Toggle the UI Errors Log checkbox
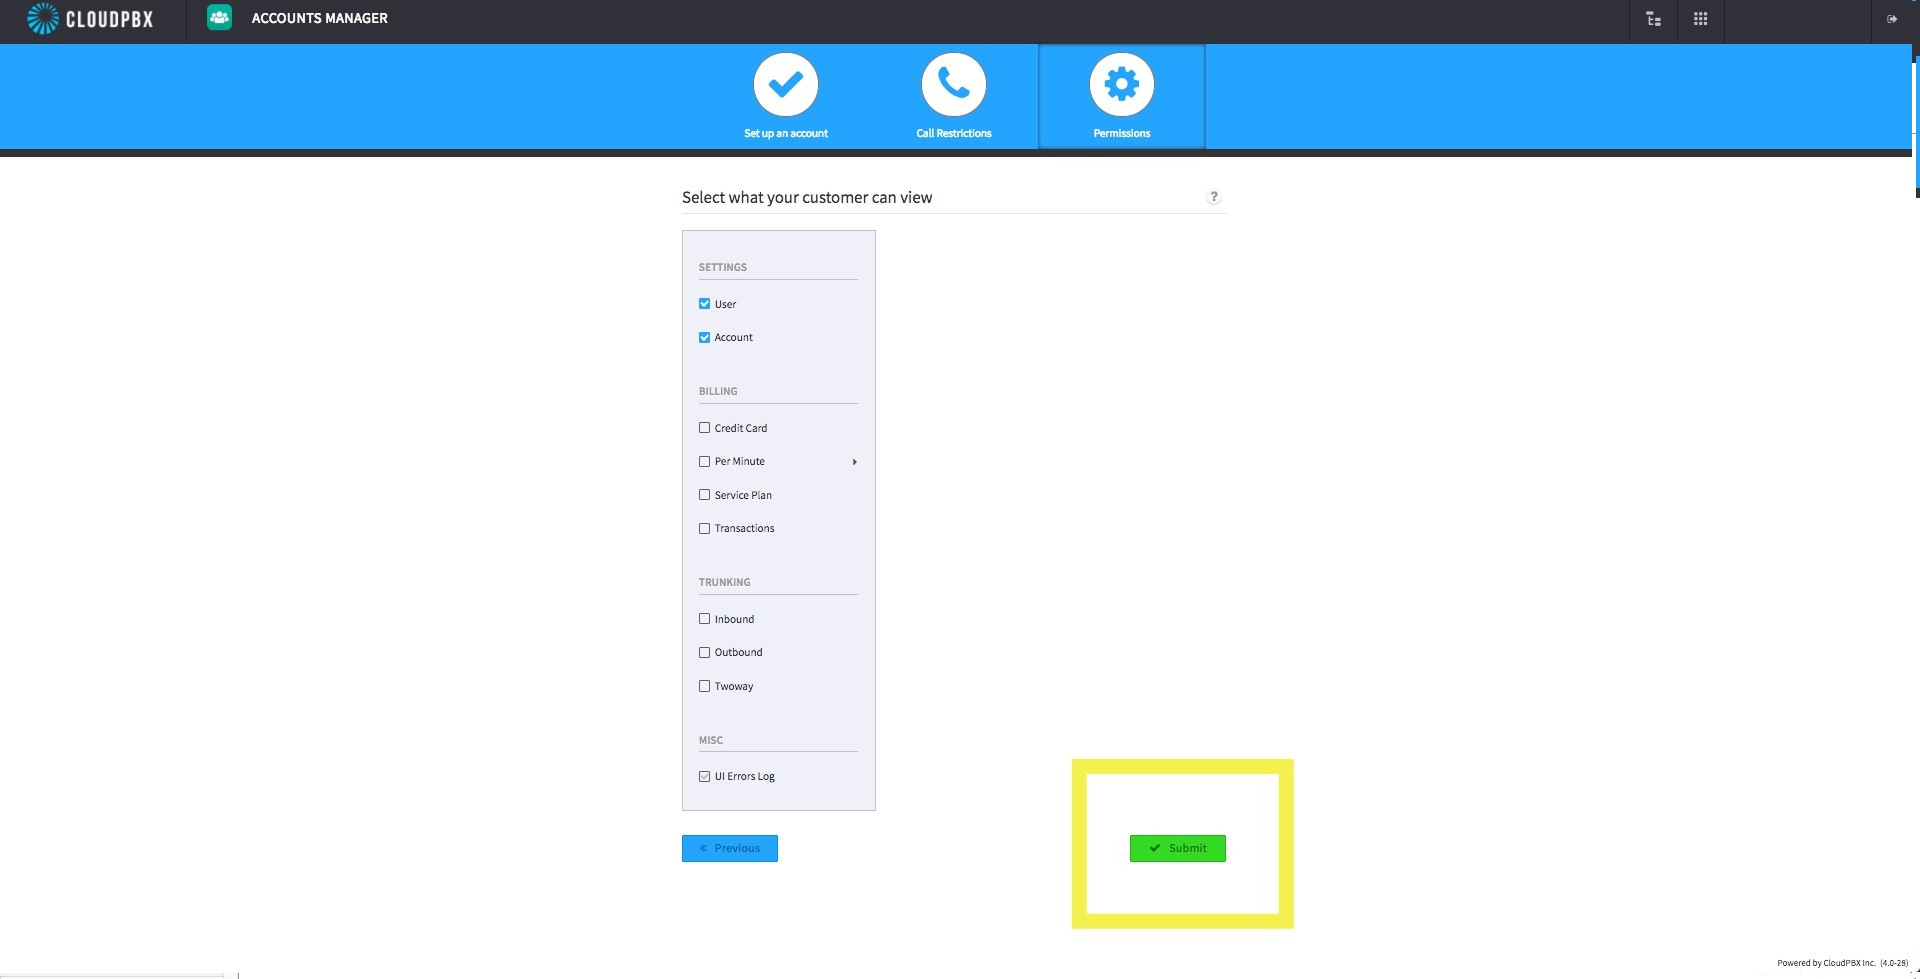 point(704,776)
